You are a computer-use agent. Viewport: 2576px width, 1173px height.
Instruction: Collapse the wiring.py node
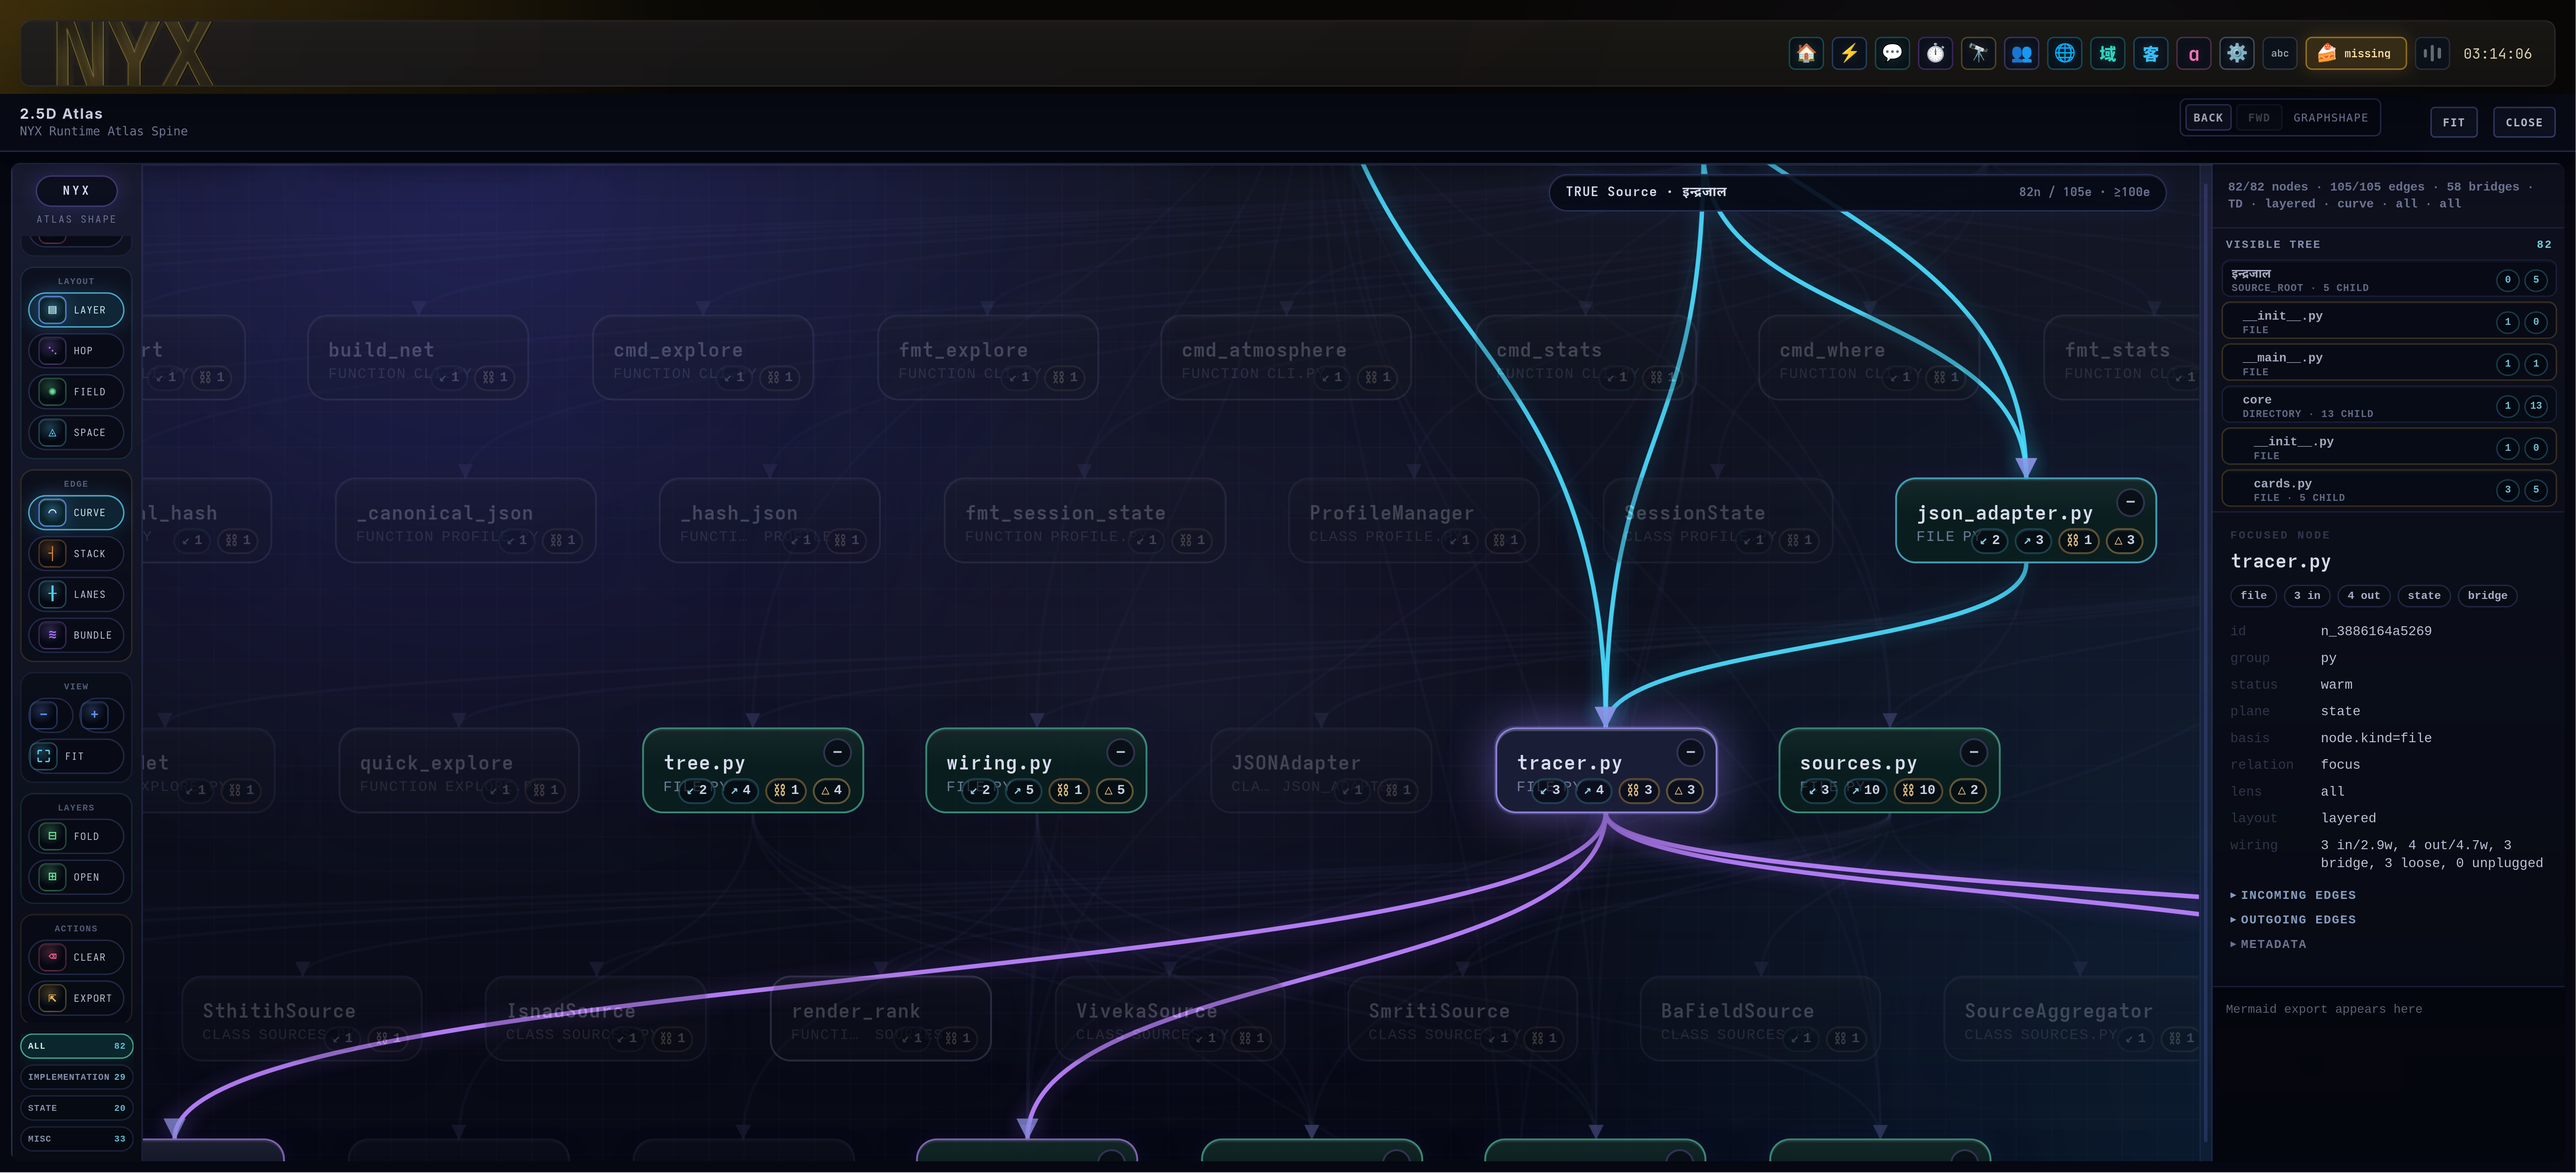pos(1120,752)
